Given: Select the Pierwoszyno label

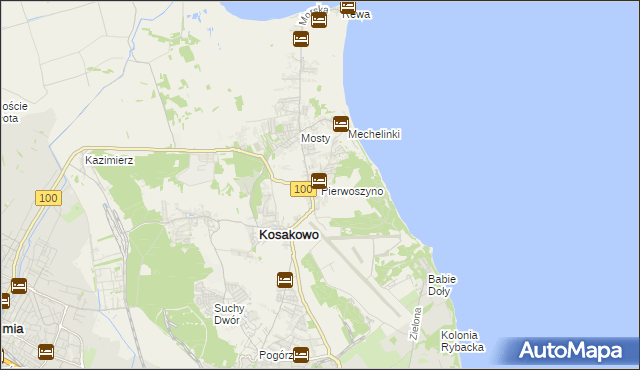Looking at the screenshot, I should [352, 191].
